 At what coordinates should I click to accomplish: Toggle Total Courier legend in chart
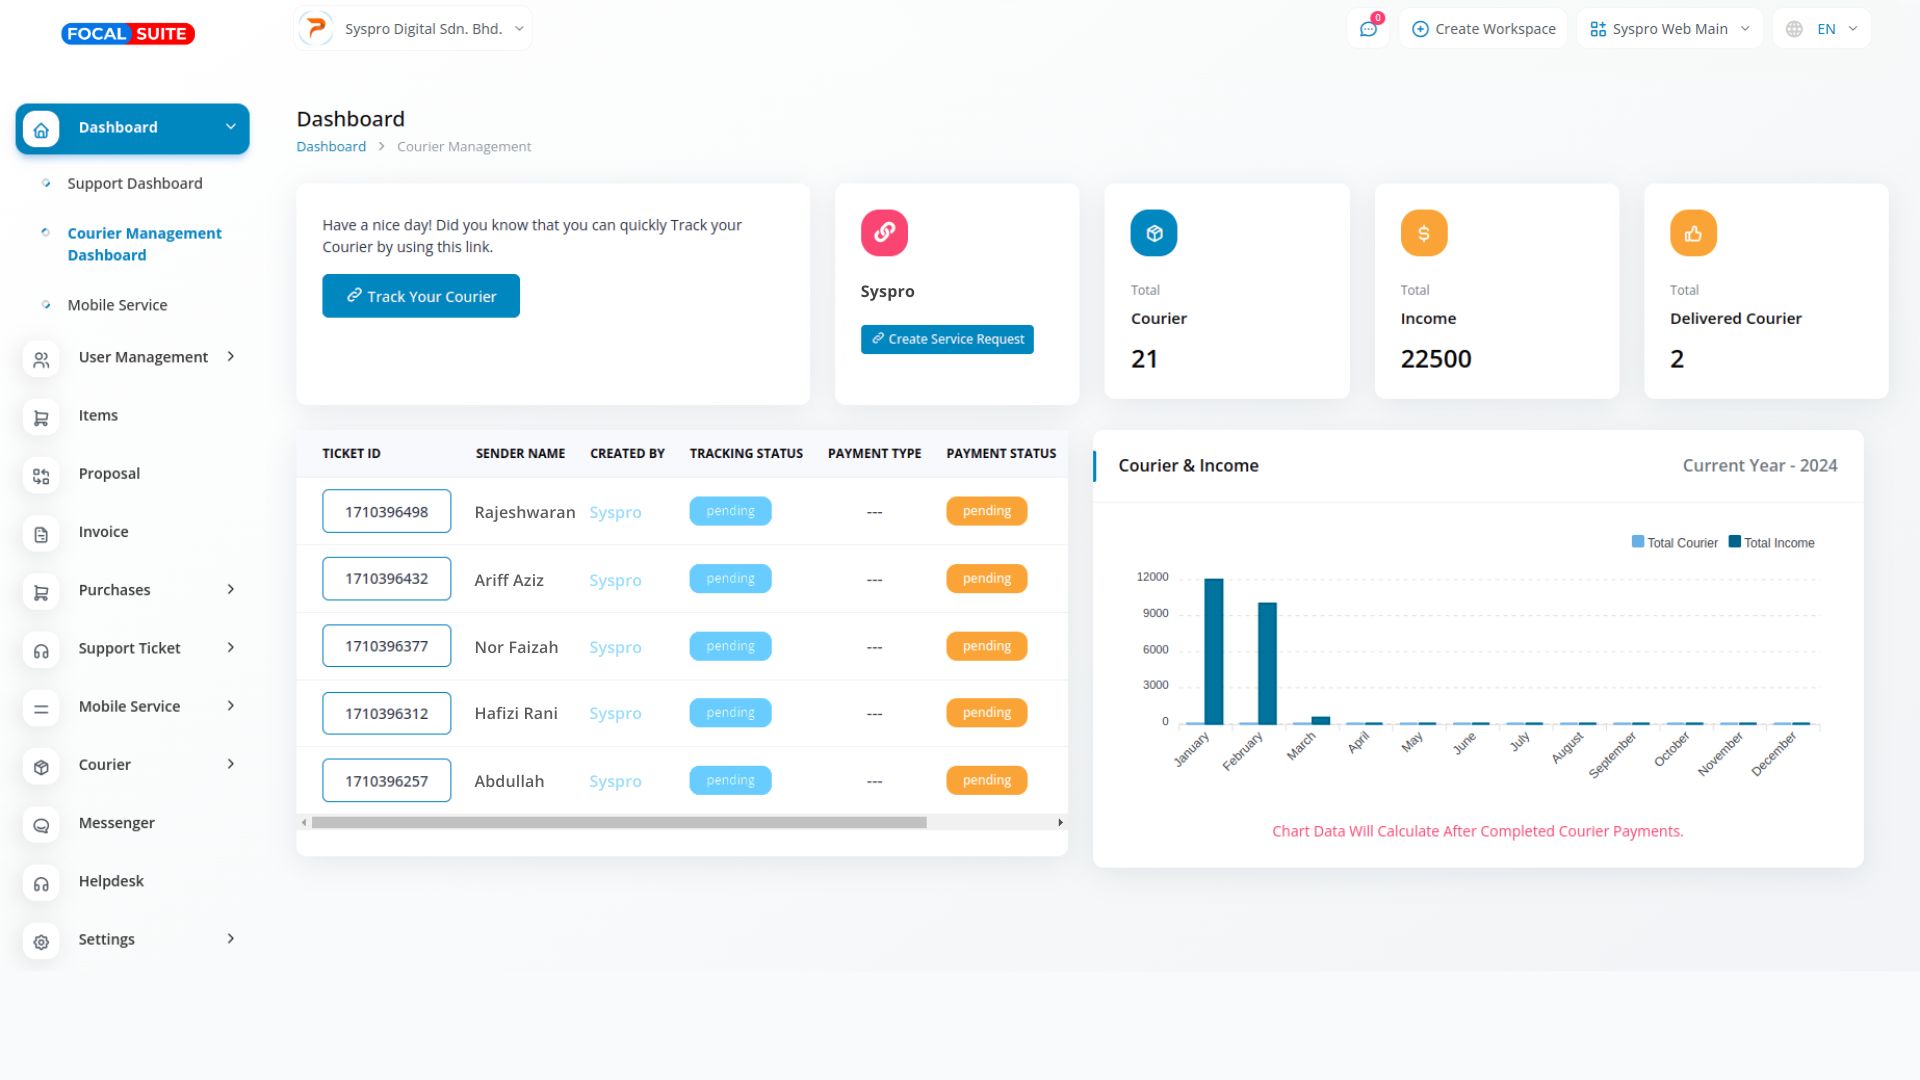point(1674,543)
